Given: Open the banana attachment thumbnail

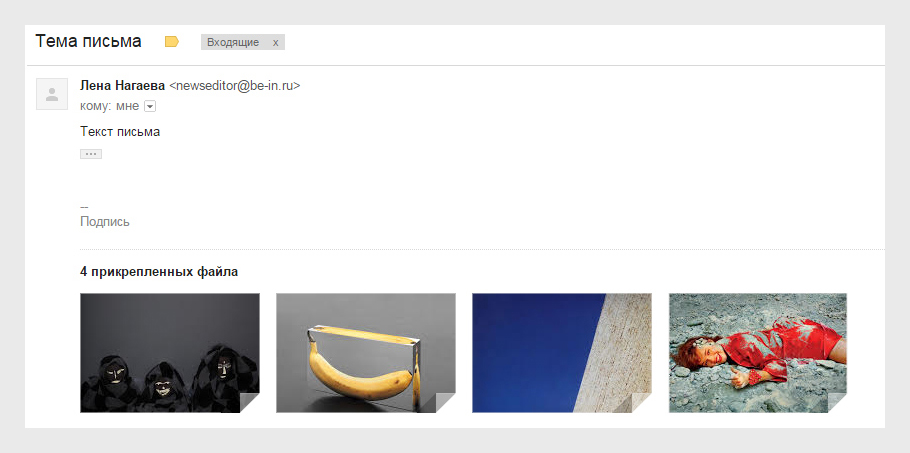Looking at the screenshot, I should click(366, 353).
